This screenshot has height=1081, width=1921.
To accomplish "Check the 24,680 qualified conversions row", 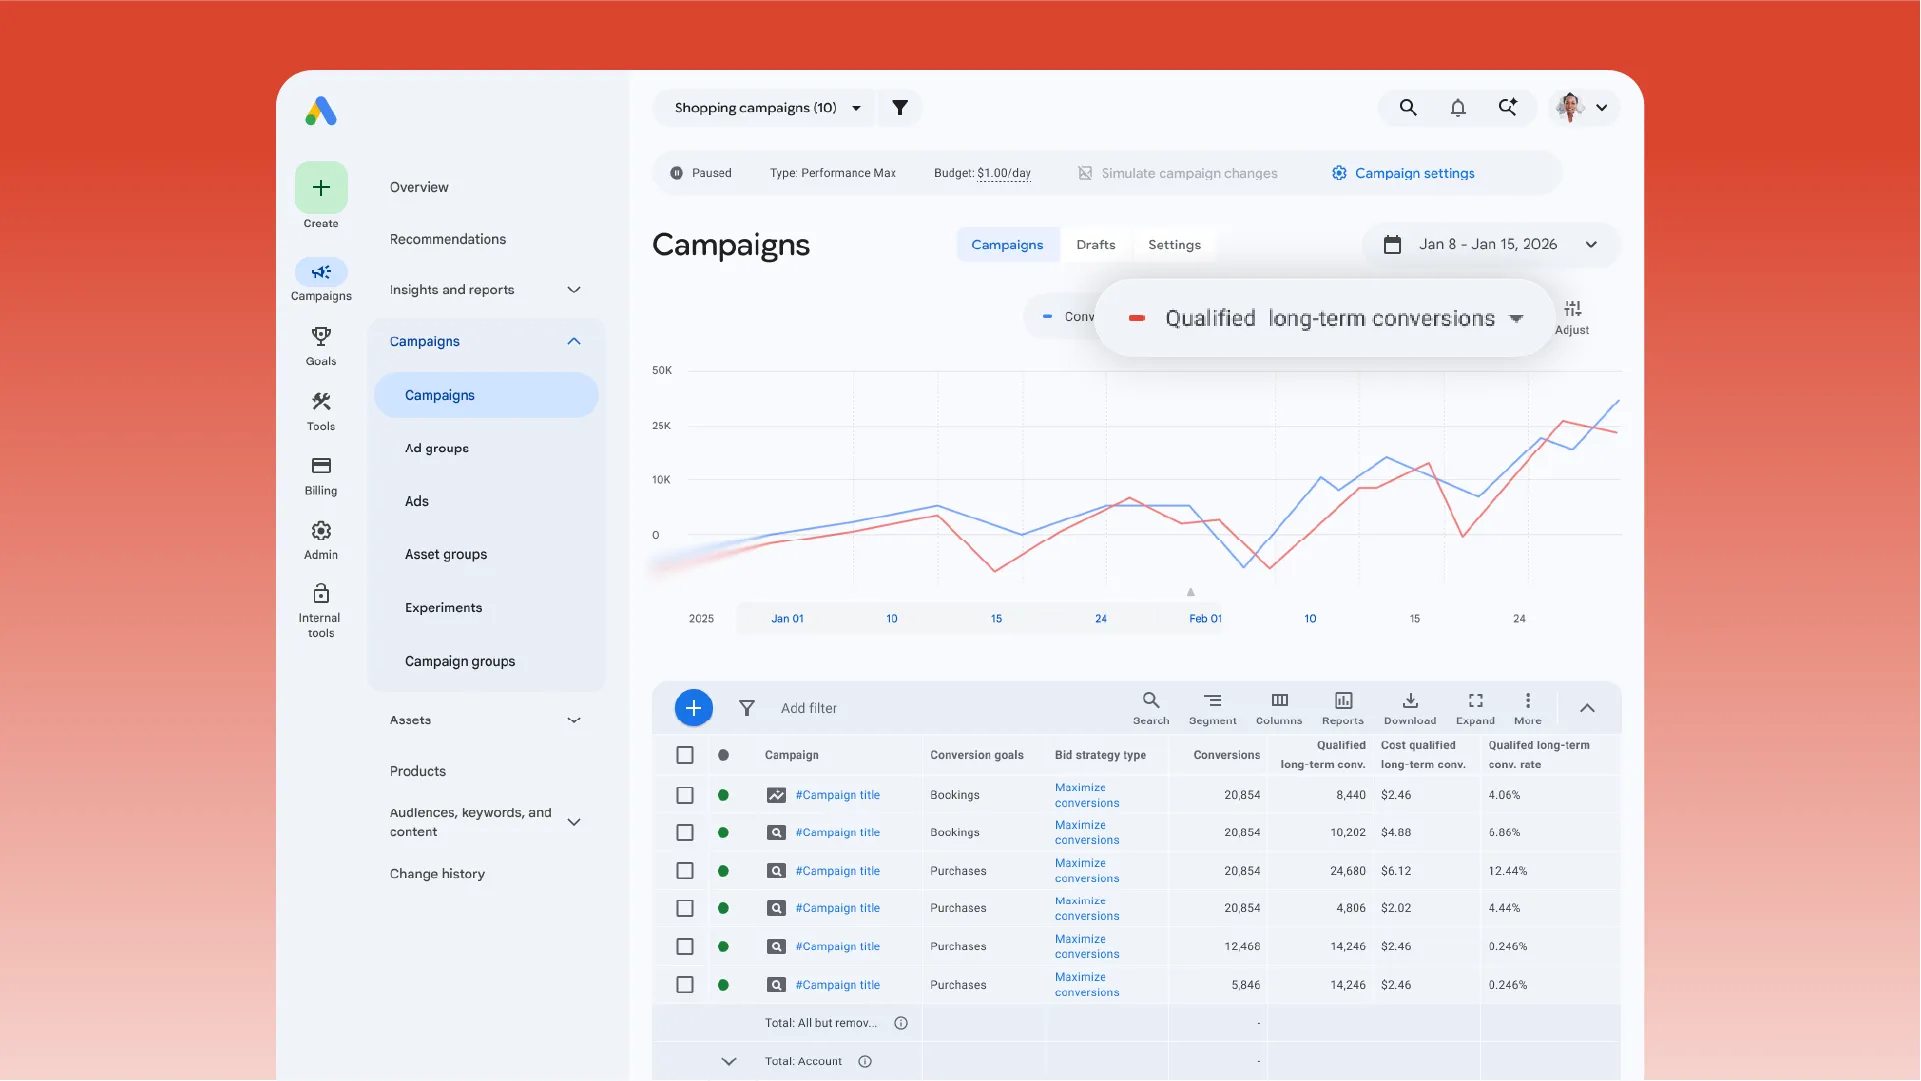I will click(685, 871).
